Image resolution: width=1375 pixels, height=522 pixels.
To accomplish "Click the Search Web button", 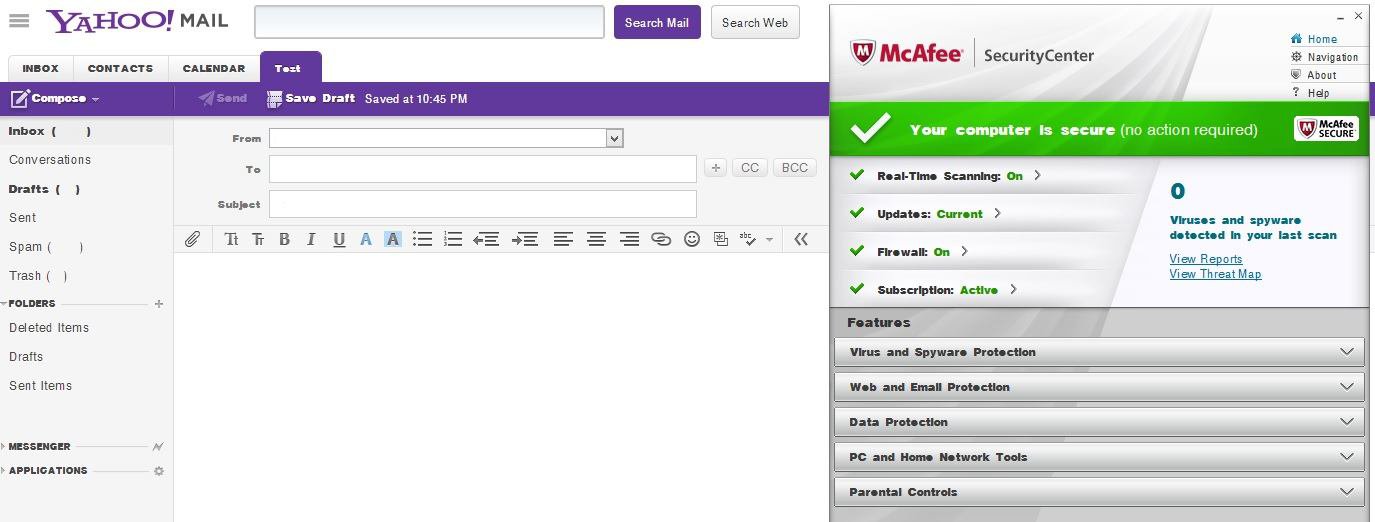I will (x=755, y=22).
